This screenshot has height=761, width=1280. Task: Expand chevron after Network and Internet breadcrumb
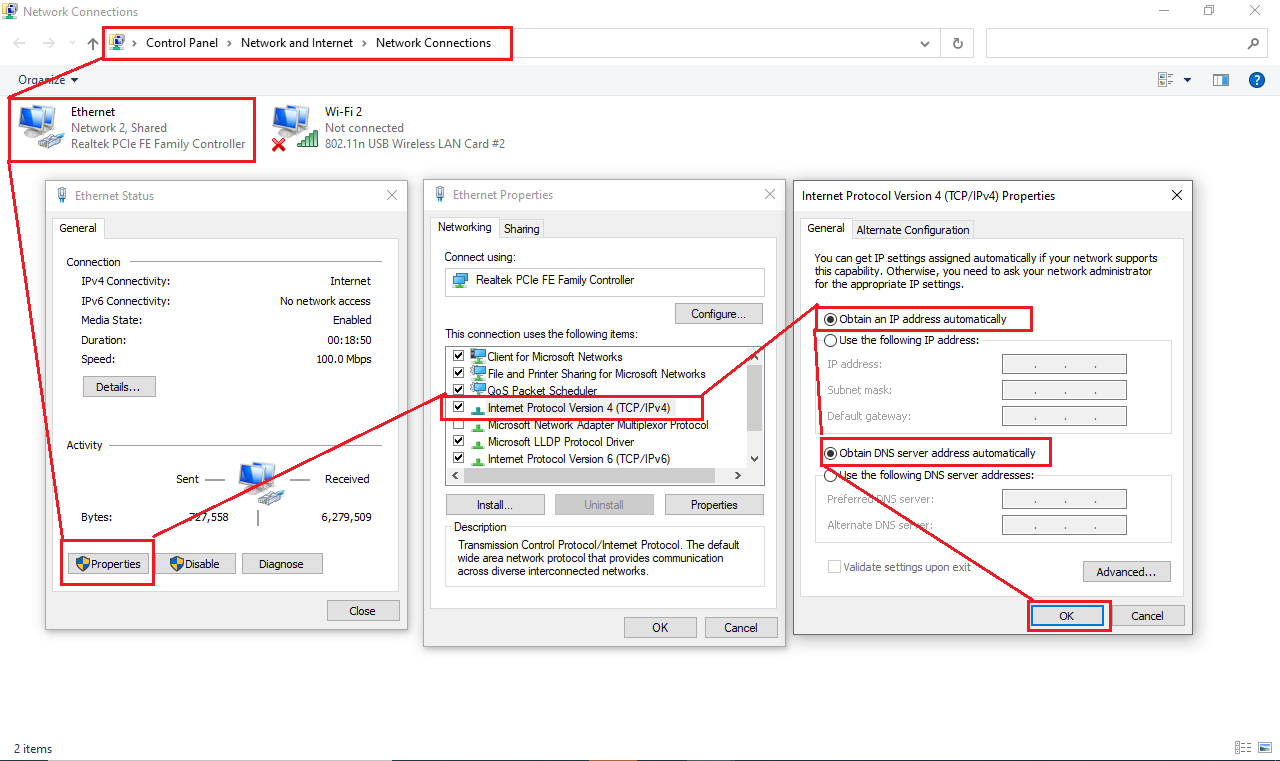pos(365,43)
